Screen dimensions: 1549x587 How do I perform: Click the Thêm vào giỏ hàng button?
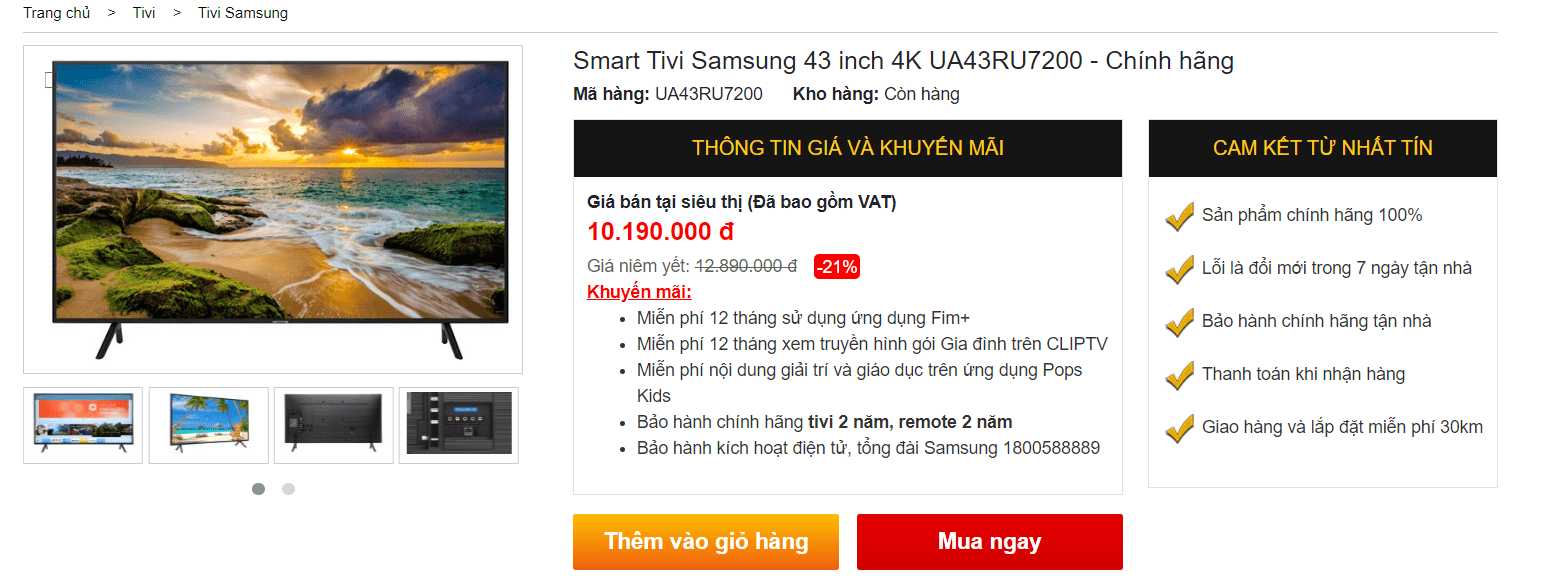[706, 542]
